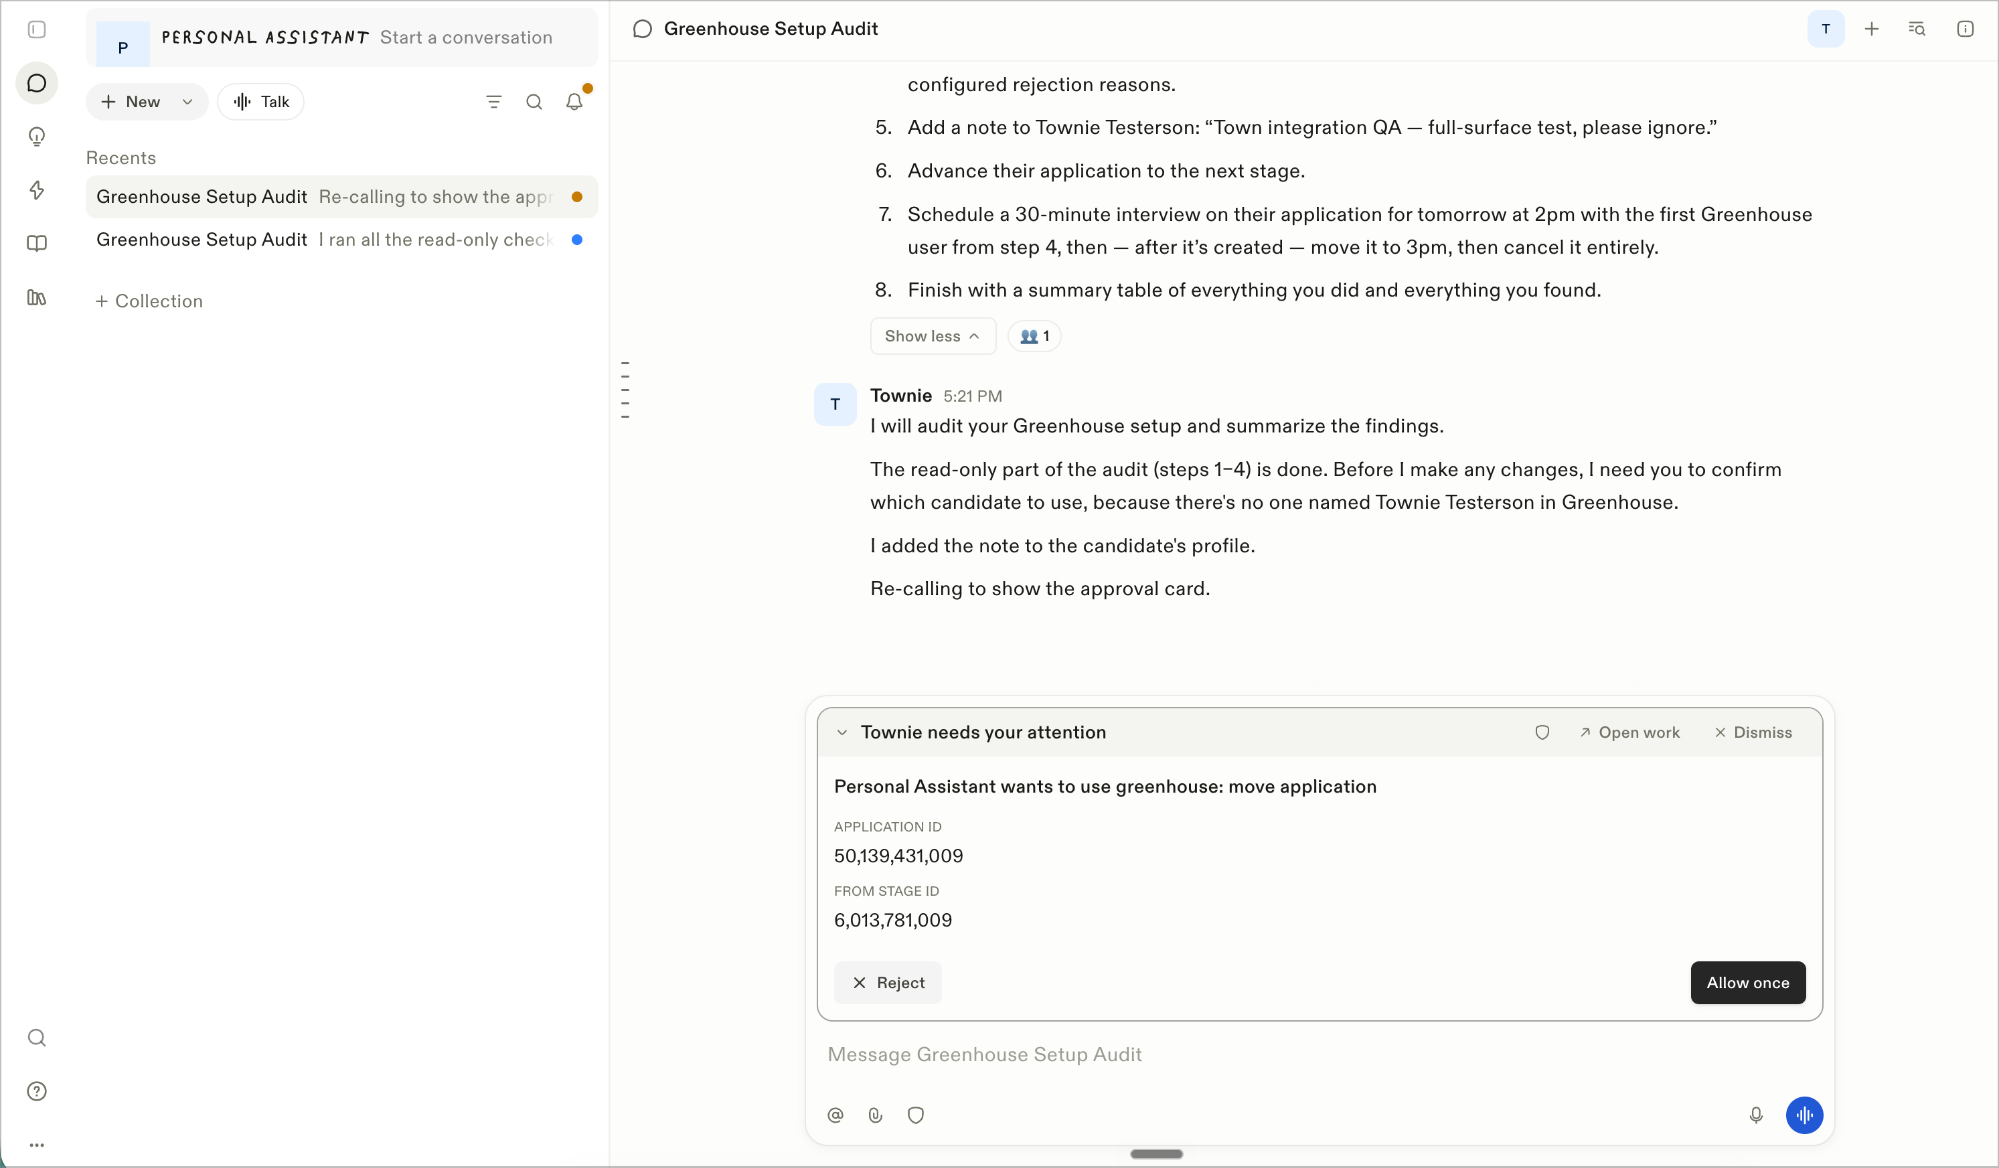
Task: Collapse message with Show less
Action: click(x=932, y=336)
